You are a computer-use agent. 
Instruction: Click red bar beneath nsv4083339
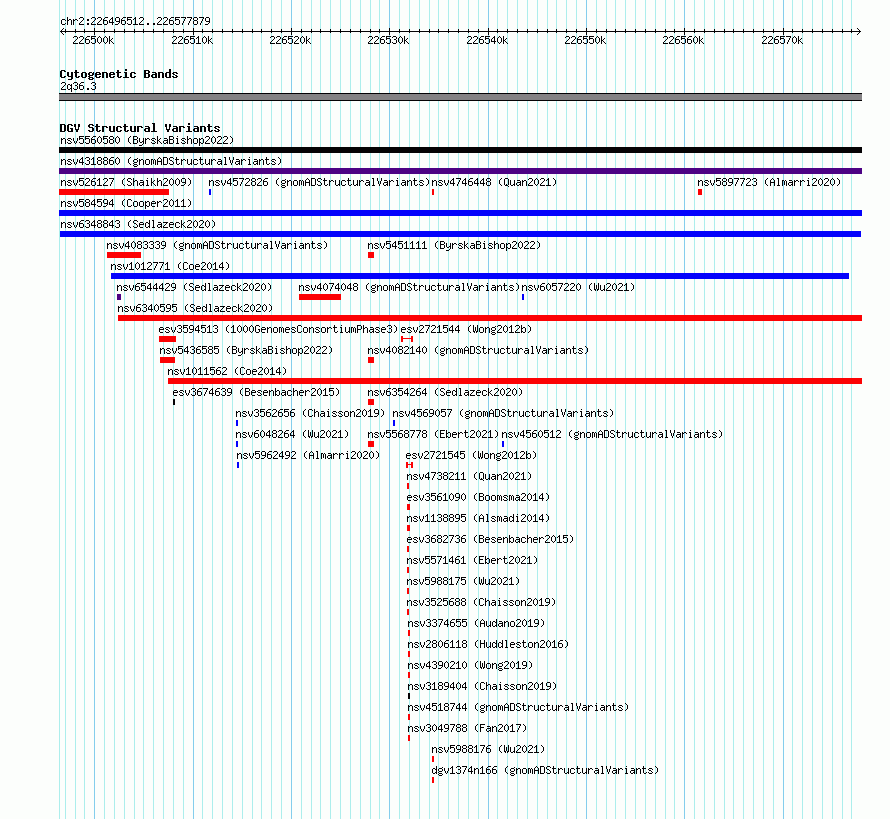tap(124, 255)
